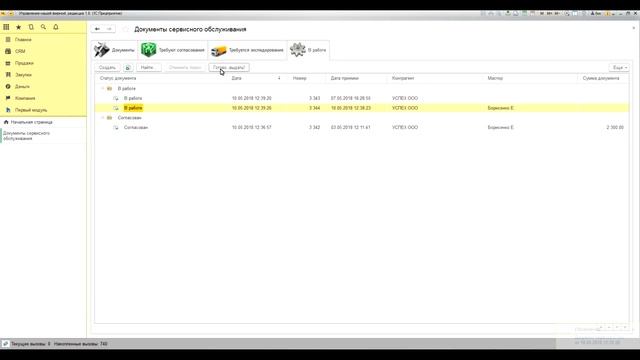Click the Дата приемки column header
Image resolution: width=640 pixels, height=360 pixels.
pyautogui.click(x=345, y=78)
